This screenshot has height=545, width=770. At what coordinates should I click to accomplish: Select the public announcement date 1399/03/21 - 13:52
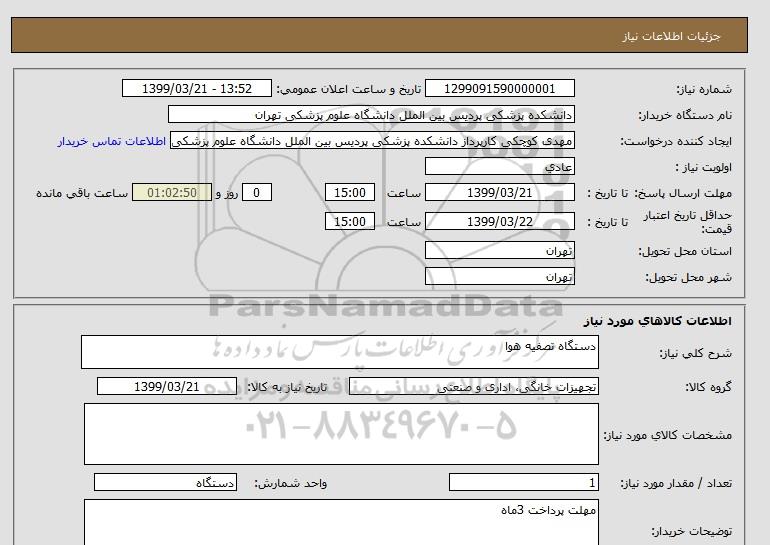pos(196,88)
